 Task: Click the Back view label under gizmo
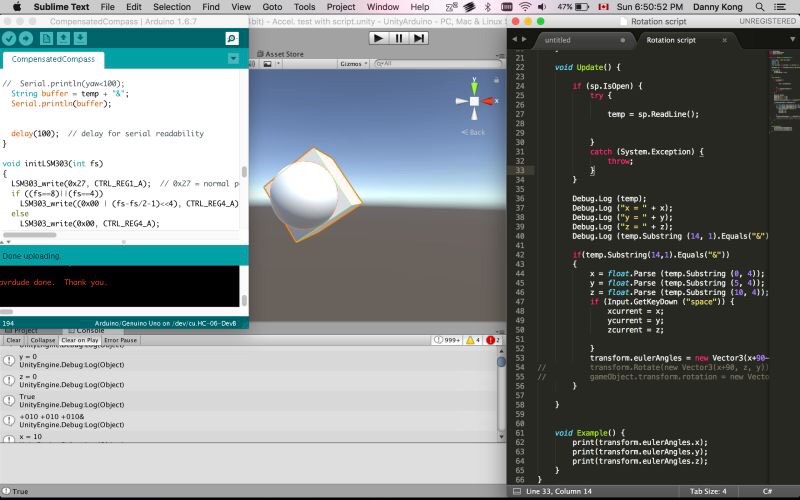(x=473, y=132)
